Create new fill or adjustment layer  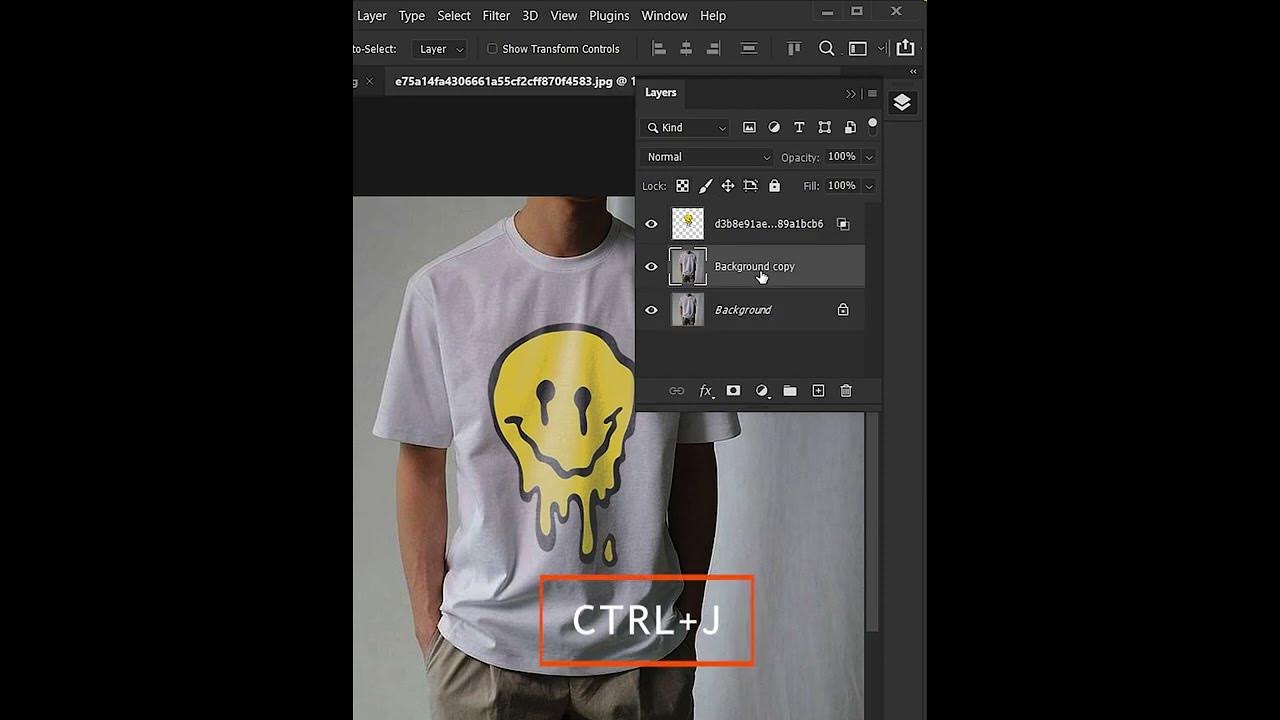(x=762, y=391)
